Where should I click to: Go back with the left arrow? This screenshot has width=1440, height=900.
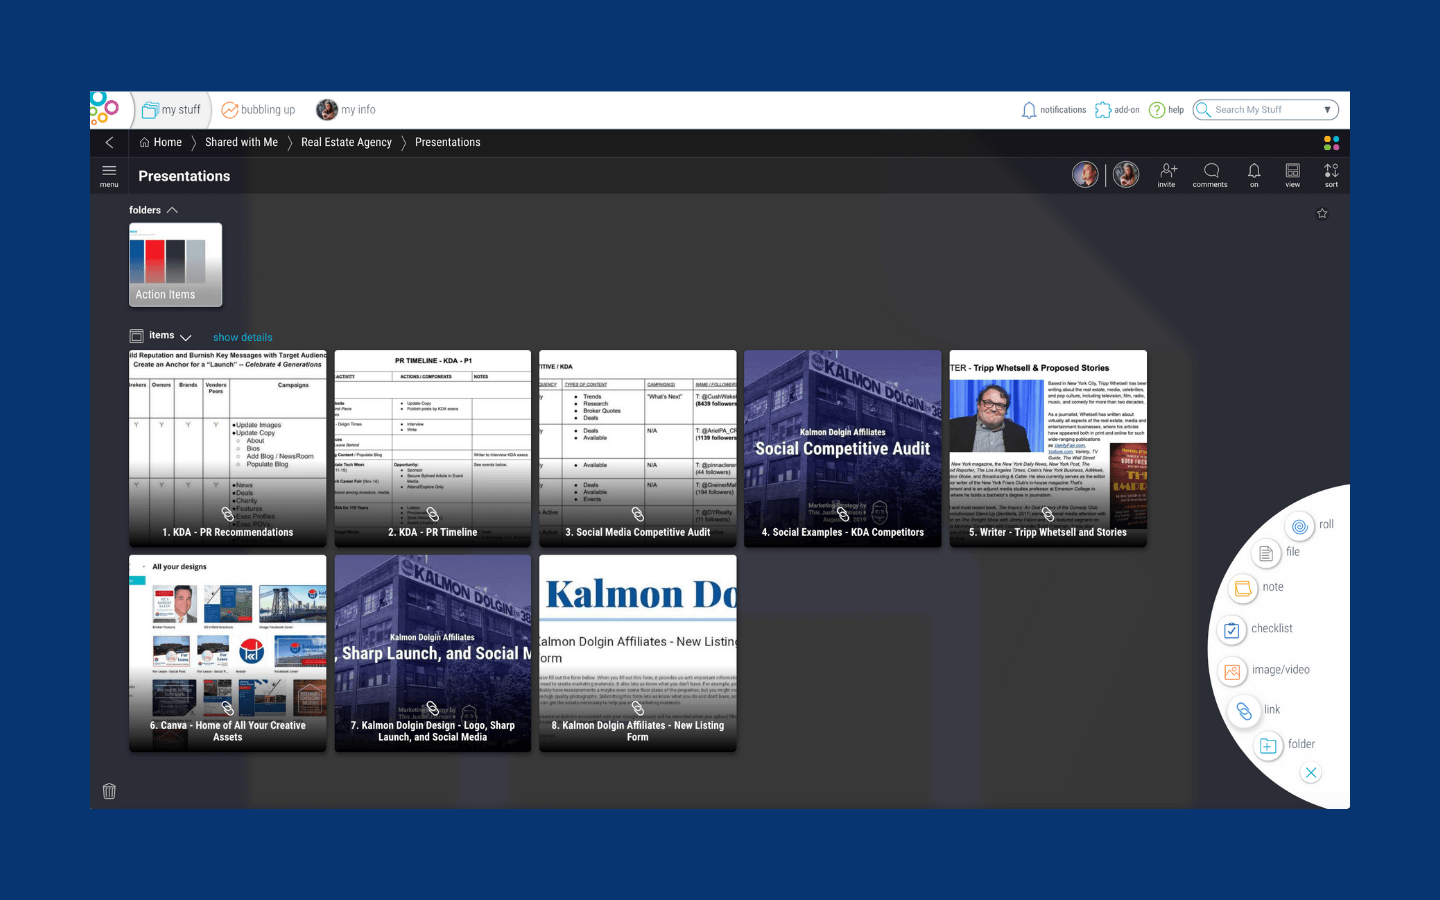110,142
